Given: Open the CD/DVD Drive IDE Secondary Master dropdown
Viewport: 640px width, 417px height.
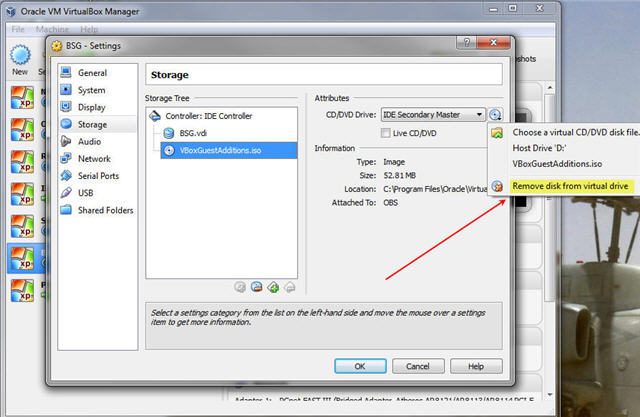Looking at the screenshot, I should pos(433,115).
